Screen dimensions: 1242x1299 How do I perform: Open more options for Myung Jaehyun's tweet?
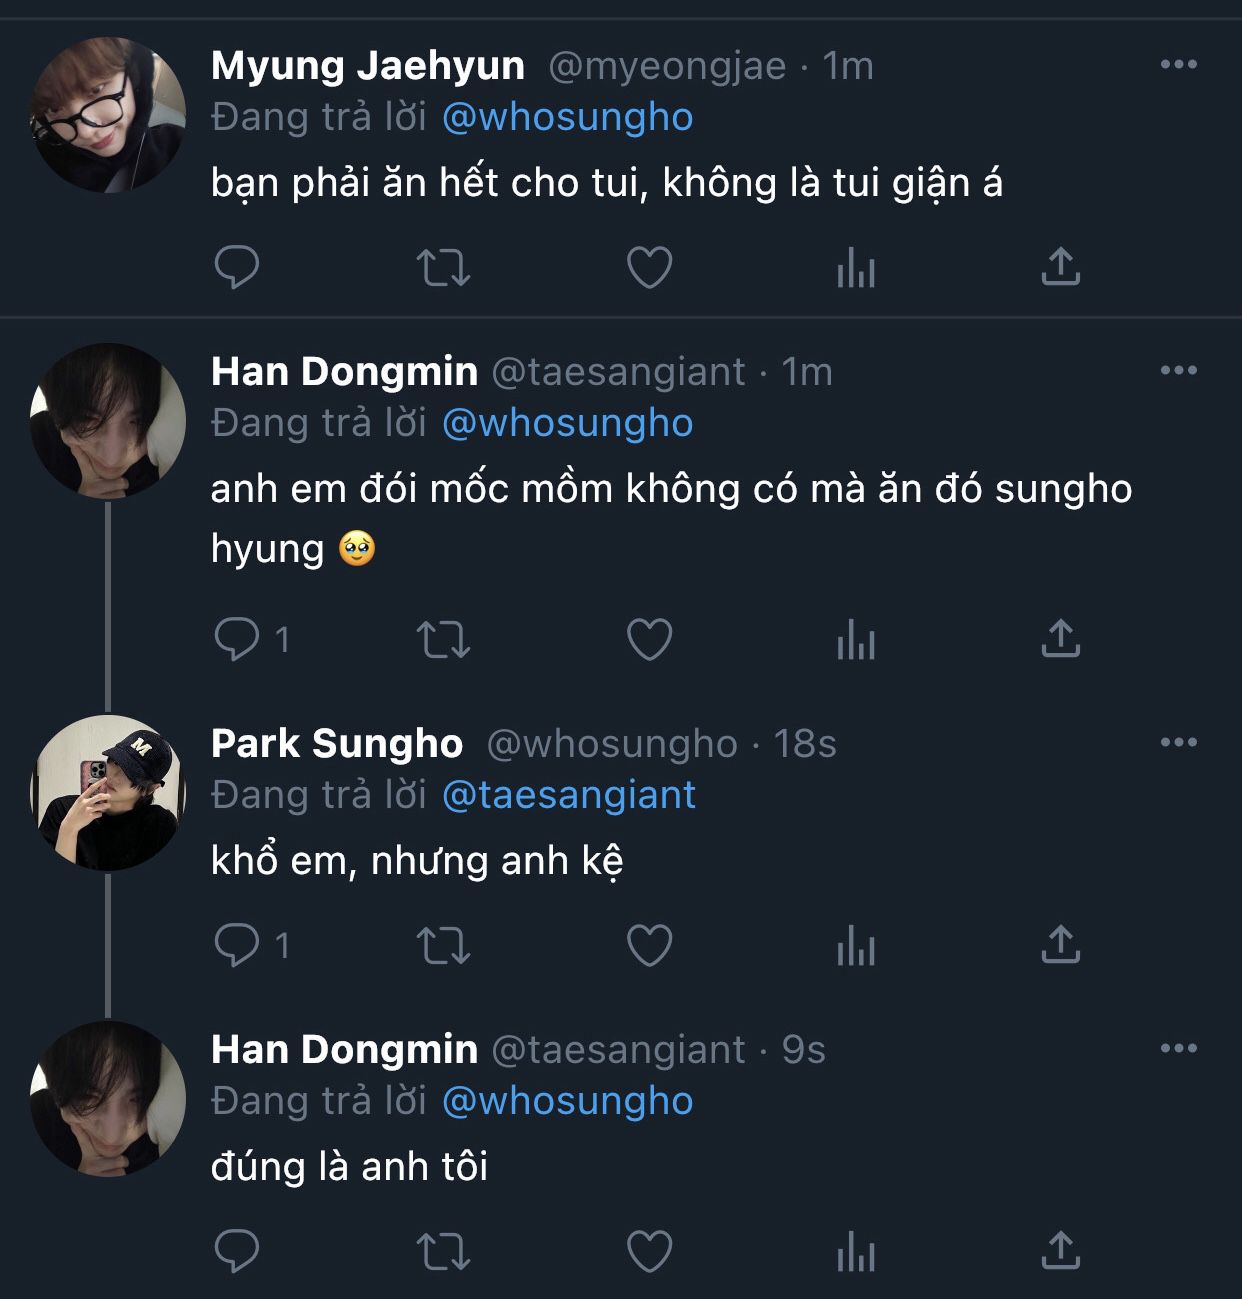point(1178,65)
